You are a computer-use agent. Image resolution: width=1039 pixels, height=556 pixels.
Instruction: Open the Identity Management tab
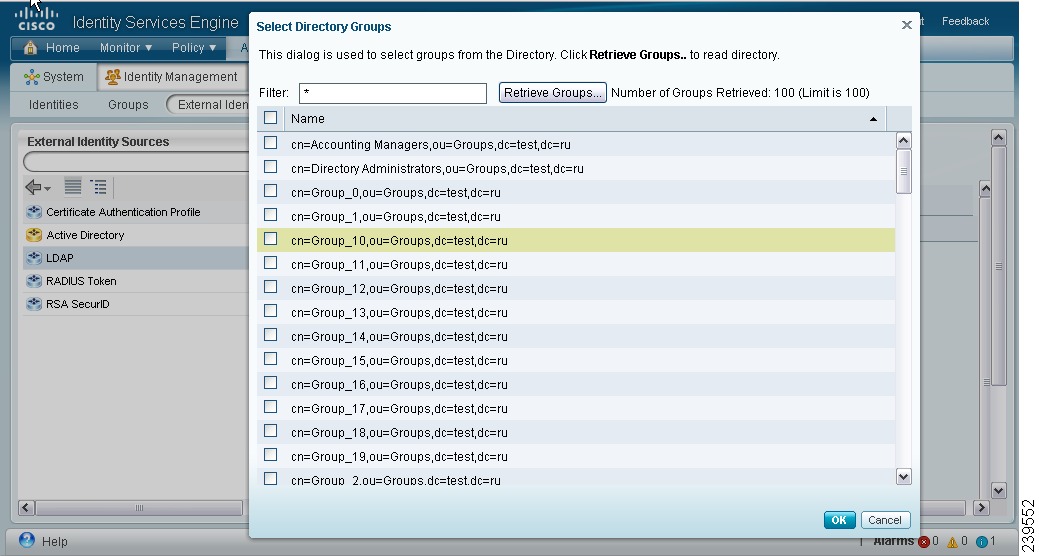[x=172, y=77]
